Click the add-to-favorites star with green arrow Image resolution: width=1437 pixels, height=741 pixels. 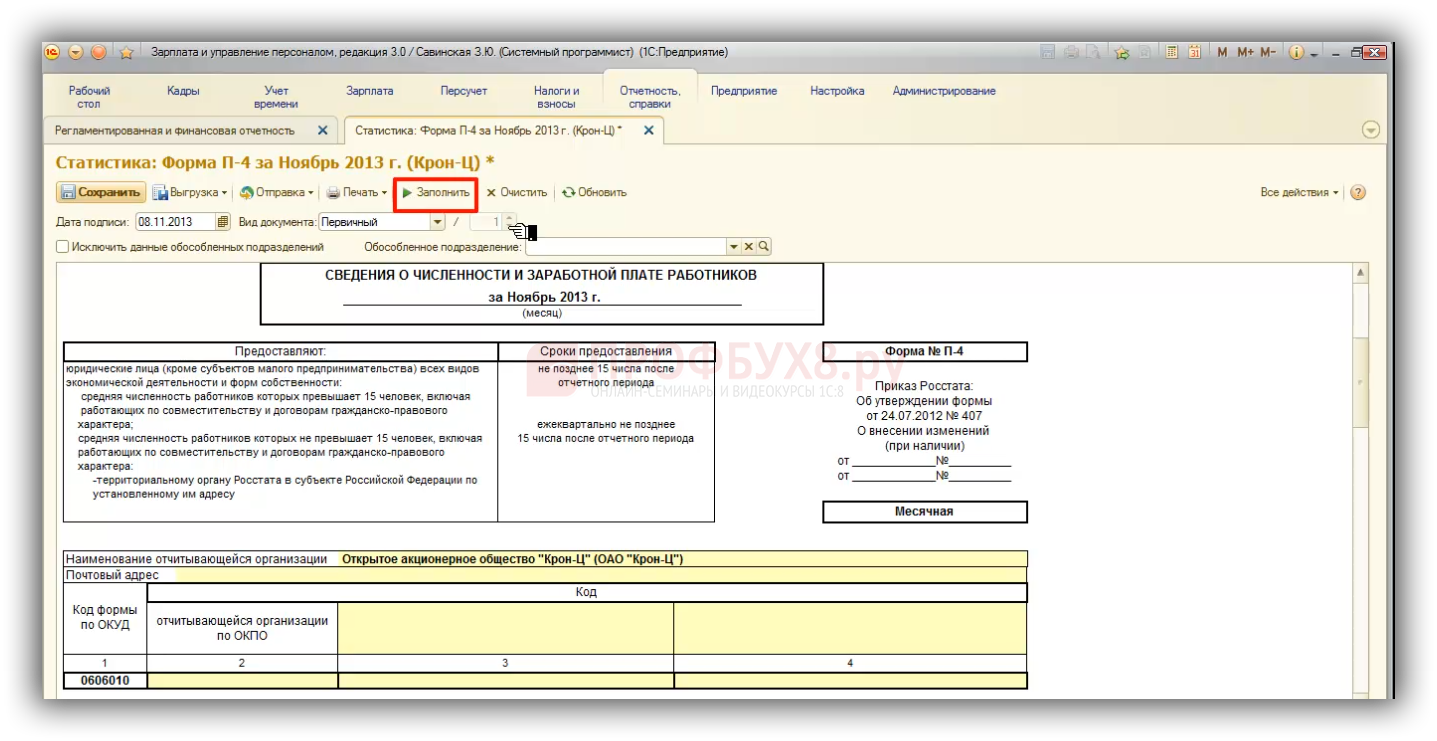pyautogui.click(x=1122, y=53)
